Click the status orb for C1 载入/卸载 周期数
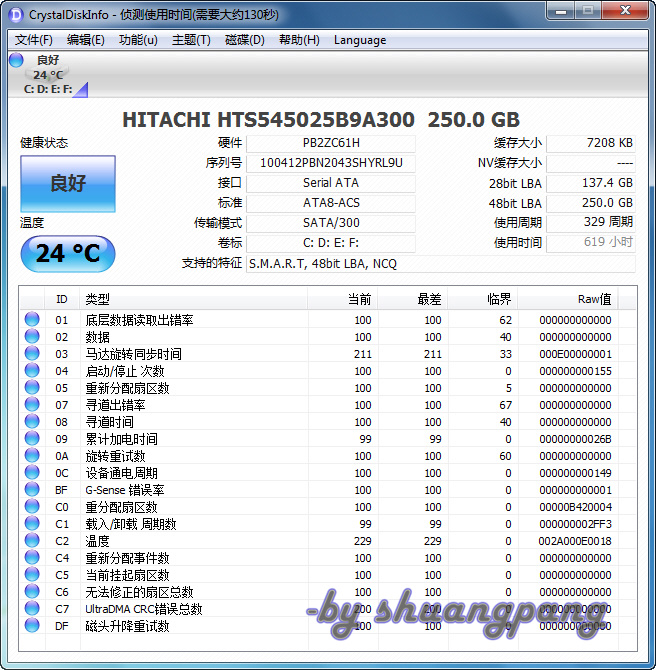Screen dimensions: 656x670 pyautogui.click(x=32, y=523)
